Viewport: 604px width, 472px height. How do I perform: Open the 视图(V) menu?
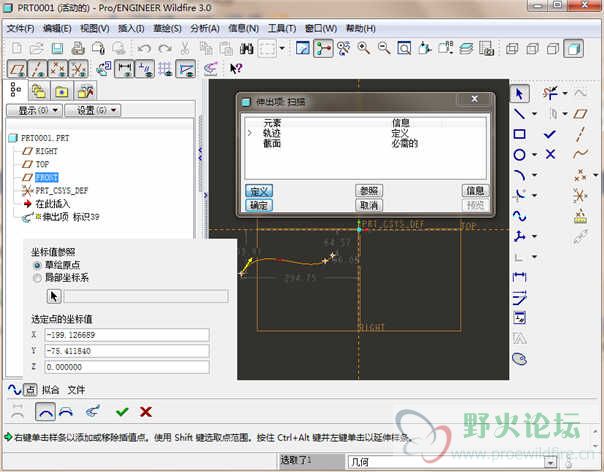pos(95,29)
